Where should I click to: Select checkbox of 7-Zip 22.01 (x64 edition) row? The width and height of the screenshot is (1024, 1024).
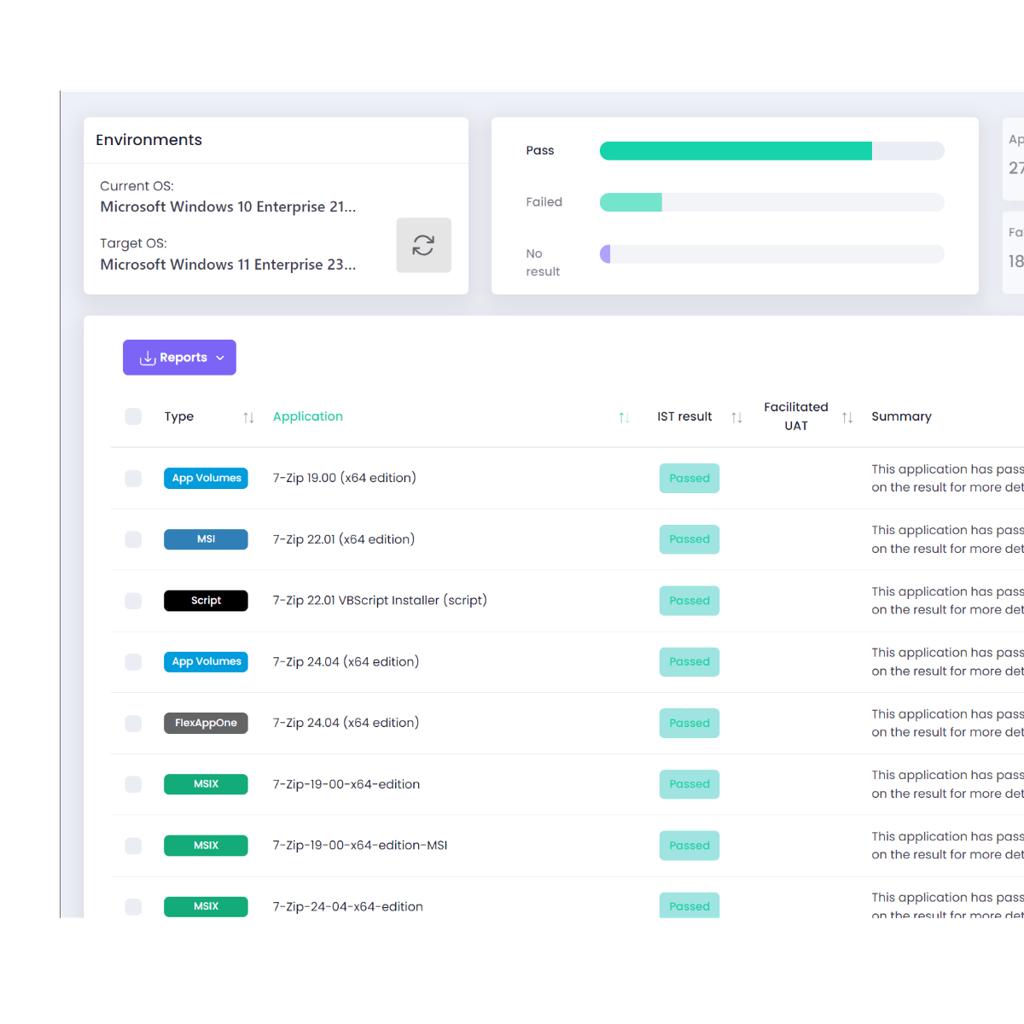pyautogui.click(x=133, y=539)
